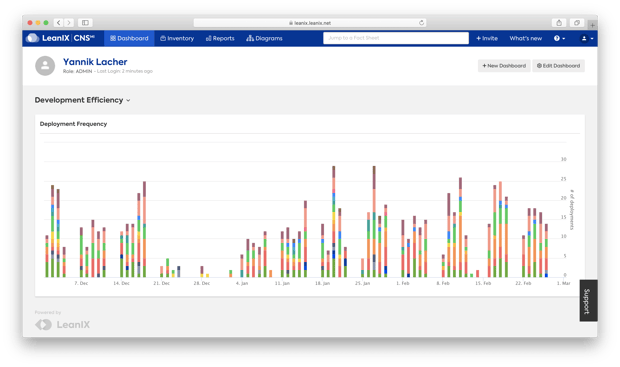
Task: Open the help question mark menu
Action: [x=559, y=38]
